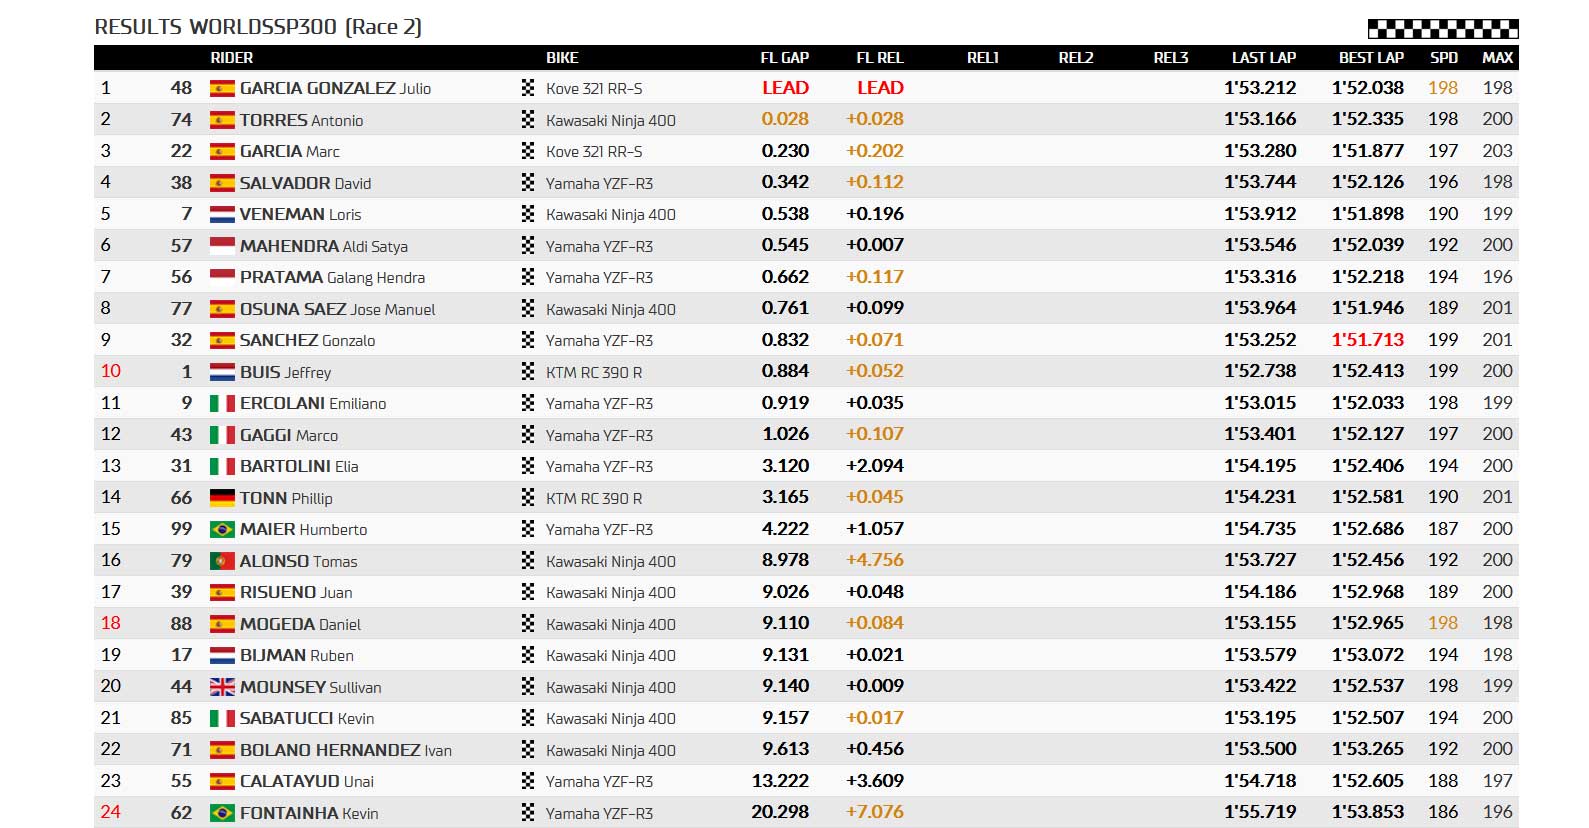1589x828 pixels.
Task: Click the Dutch flag beside VENEMAN Loris
Action: (222, 214)
